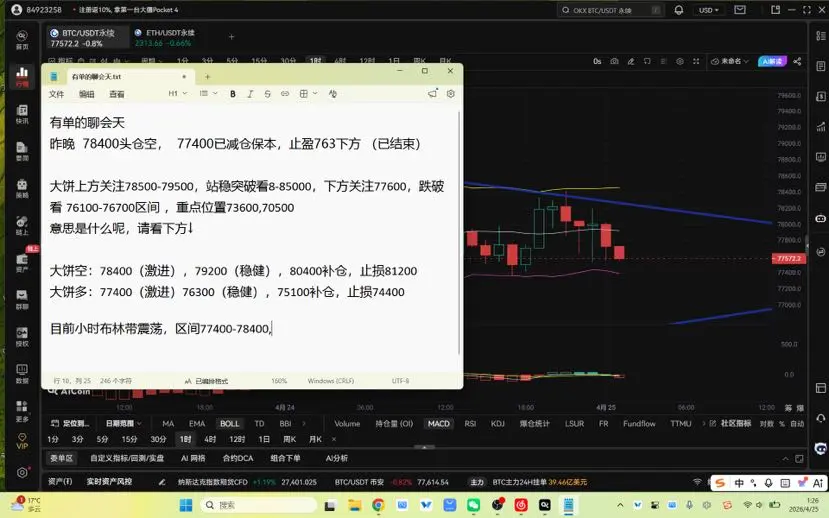The image size is (829, 518).
Task: Switch to the ETH/USDT永续 tab
Action: (x=165, y=38)
